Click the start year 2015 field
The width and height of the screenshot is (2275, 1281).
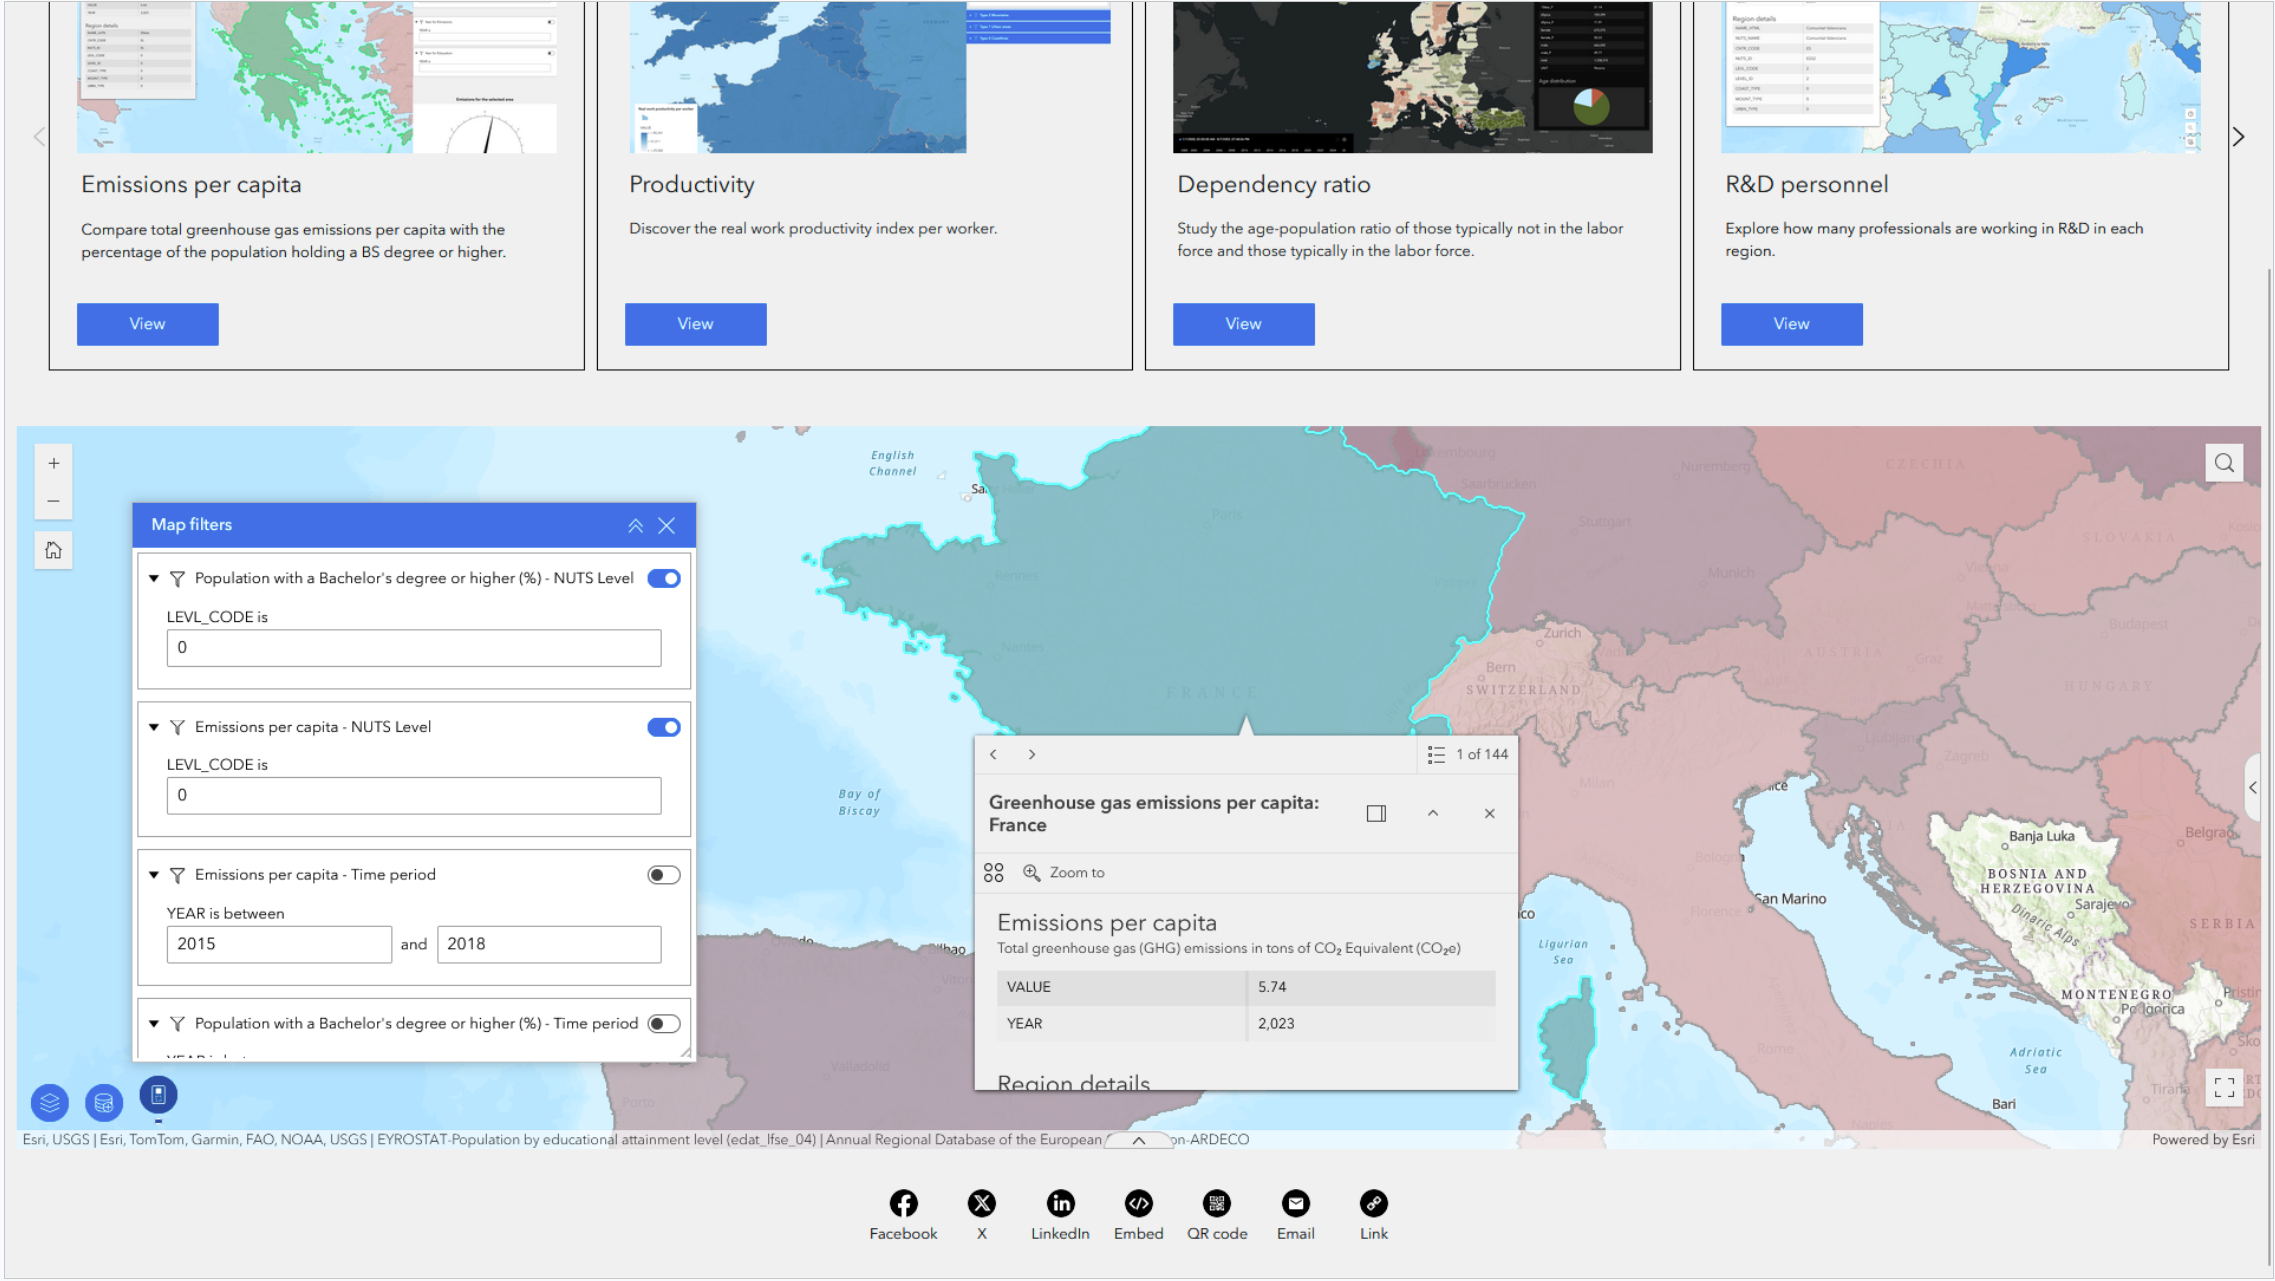279,944
